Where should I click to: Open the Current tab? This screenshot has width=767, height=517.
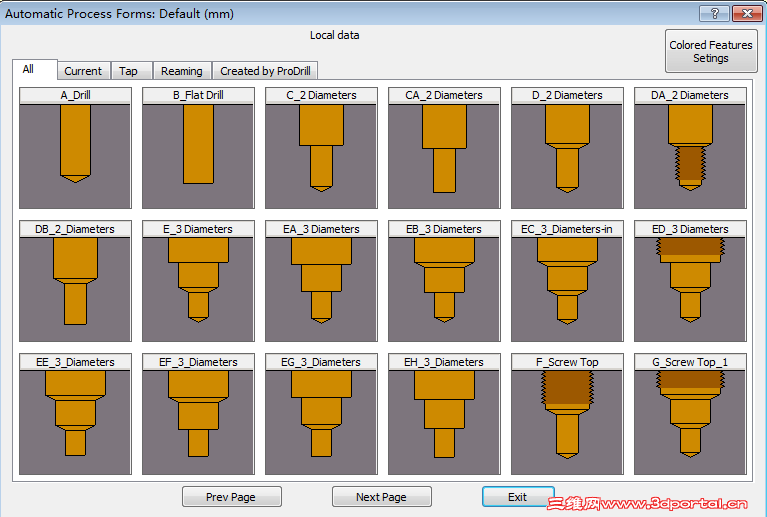pos(84,71)
